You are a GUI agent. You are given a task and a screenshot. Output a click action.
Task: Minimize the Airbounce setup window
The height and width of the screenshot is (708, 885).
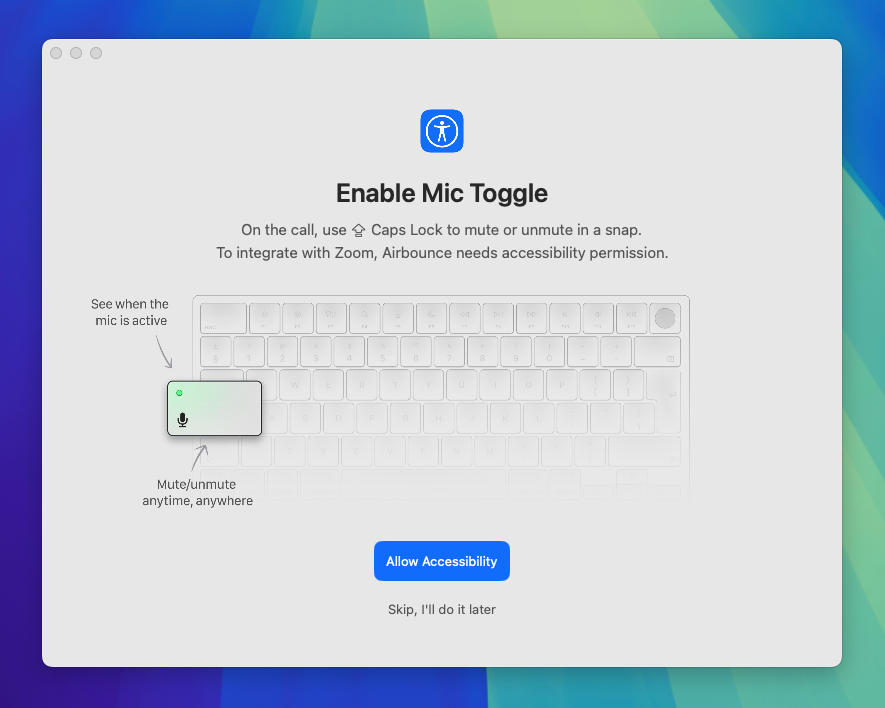[x=76, y=53]
